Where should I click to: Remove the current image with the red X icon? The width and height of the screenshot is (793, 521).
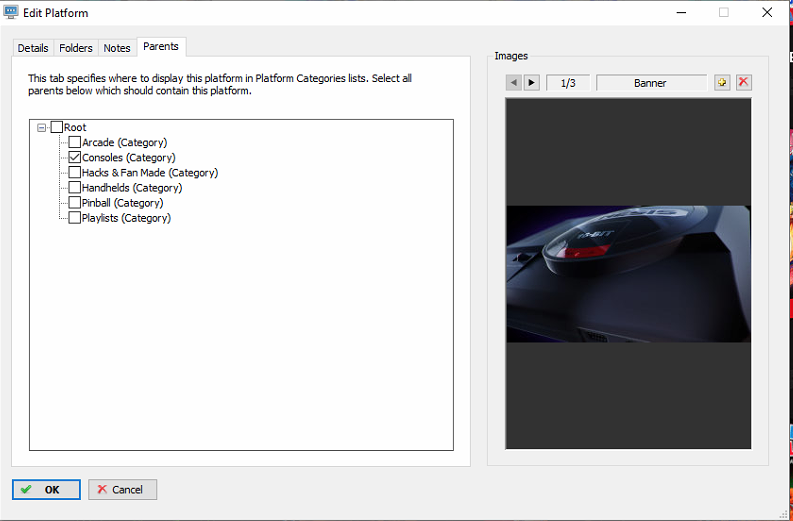click(x=743, y=82)
